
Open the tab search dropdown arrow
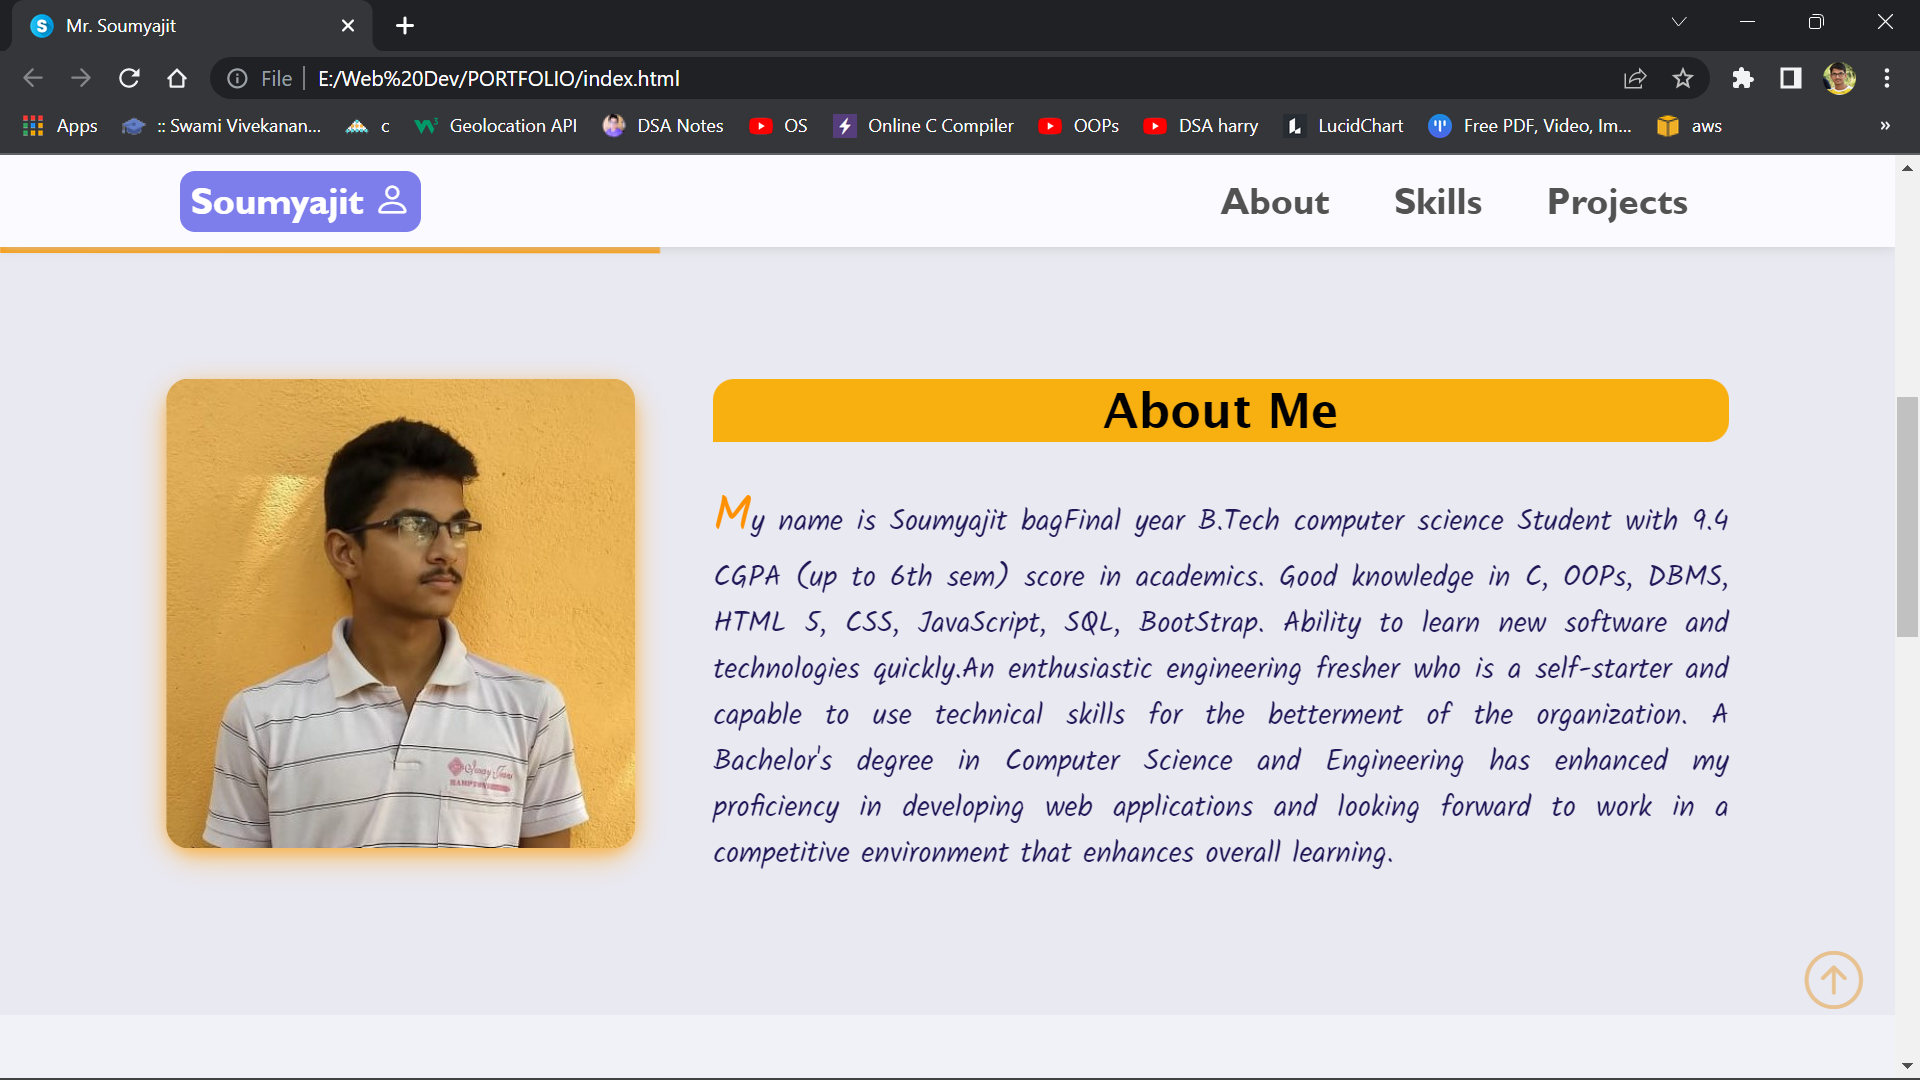click(x=1679, y=22)
